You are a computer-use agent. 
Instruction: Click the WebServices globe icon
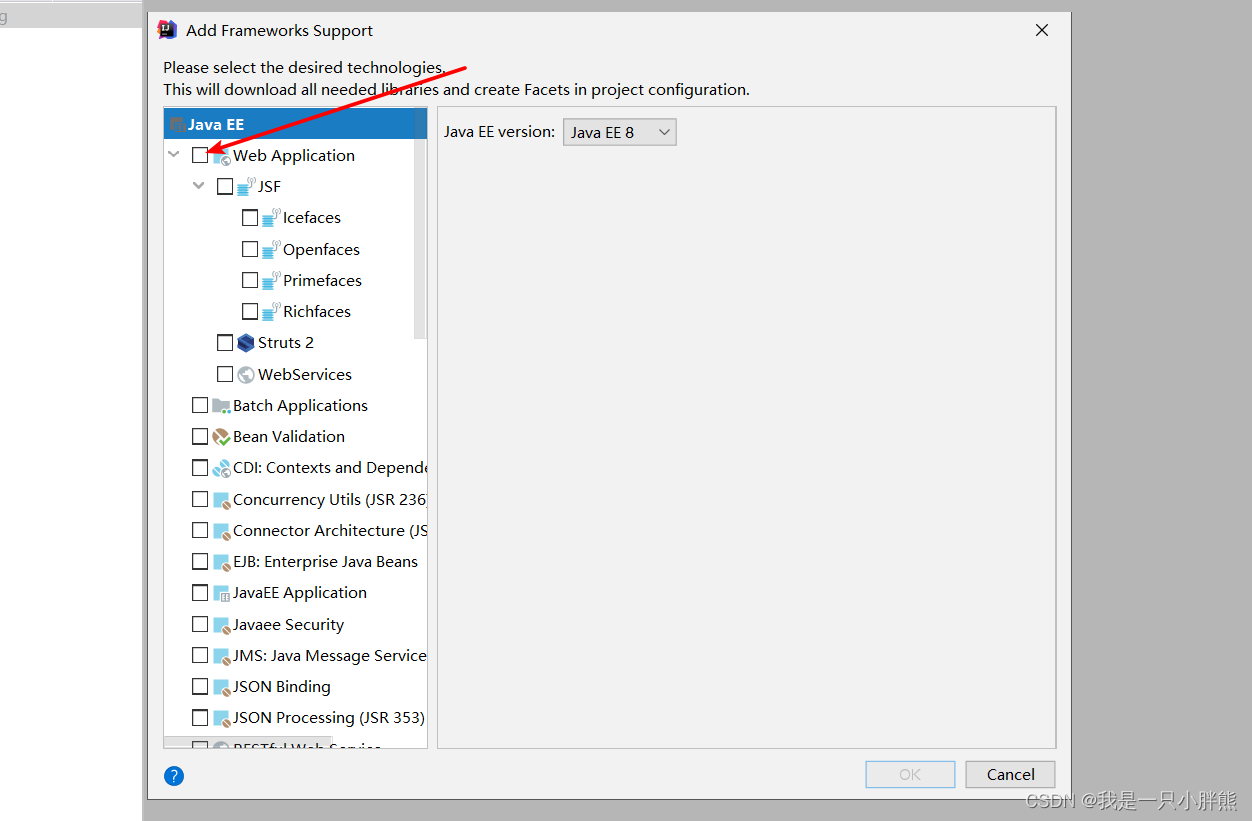pos(246,375)
